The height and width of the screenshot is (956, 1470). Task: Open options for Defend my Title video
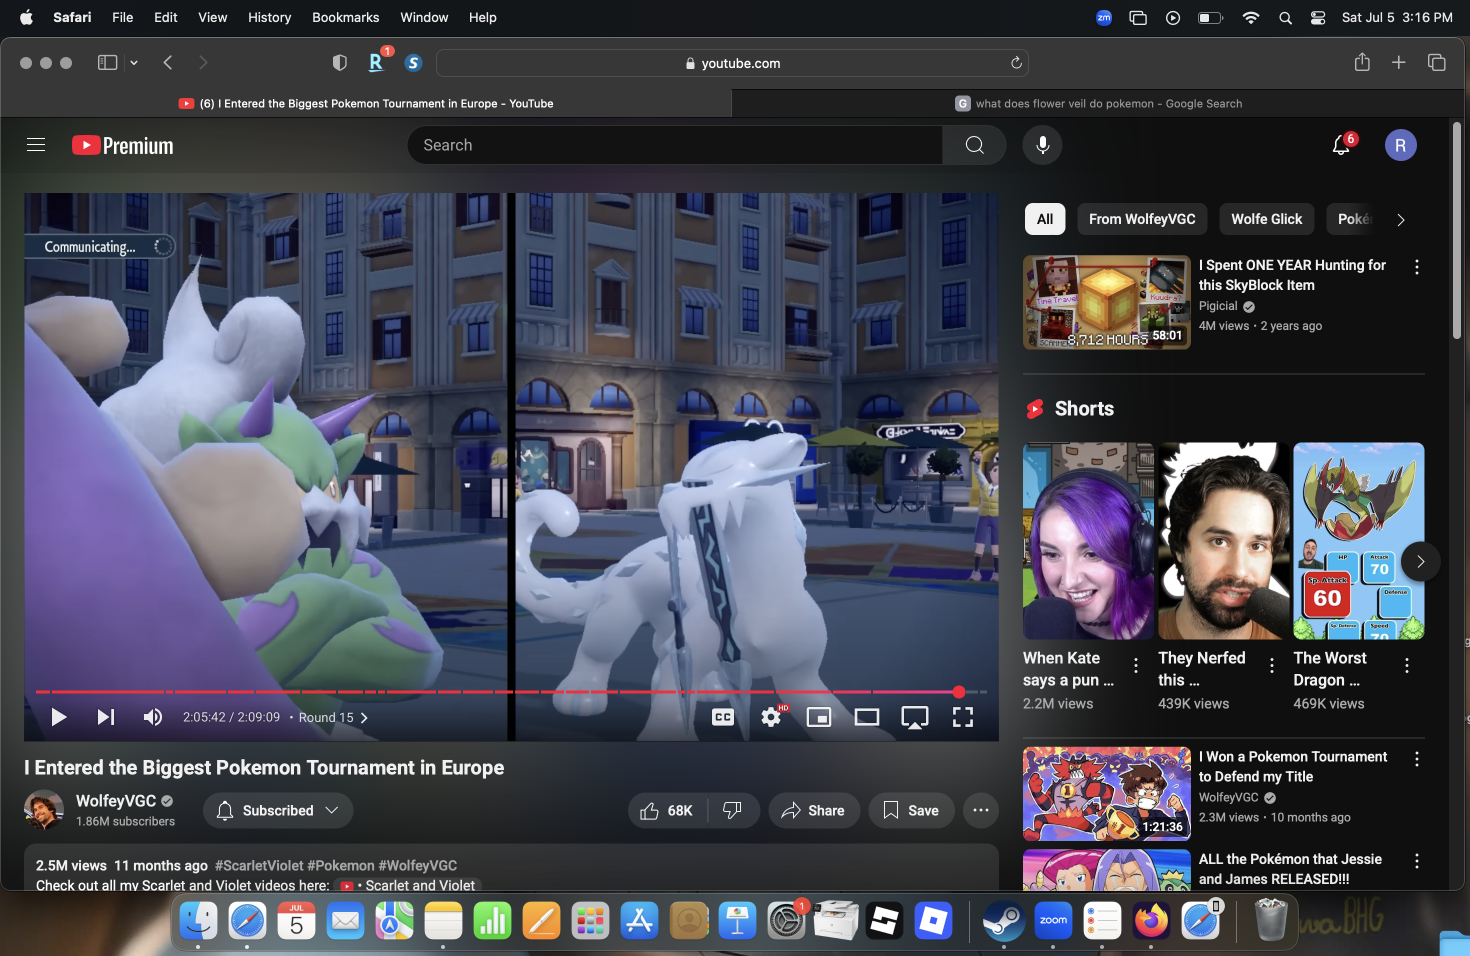tap(1417, 759)
